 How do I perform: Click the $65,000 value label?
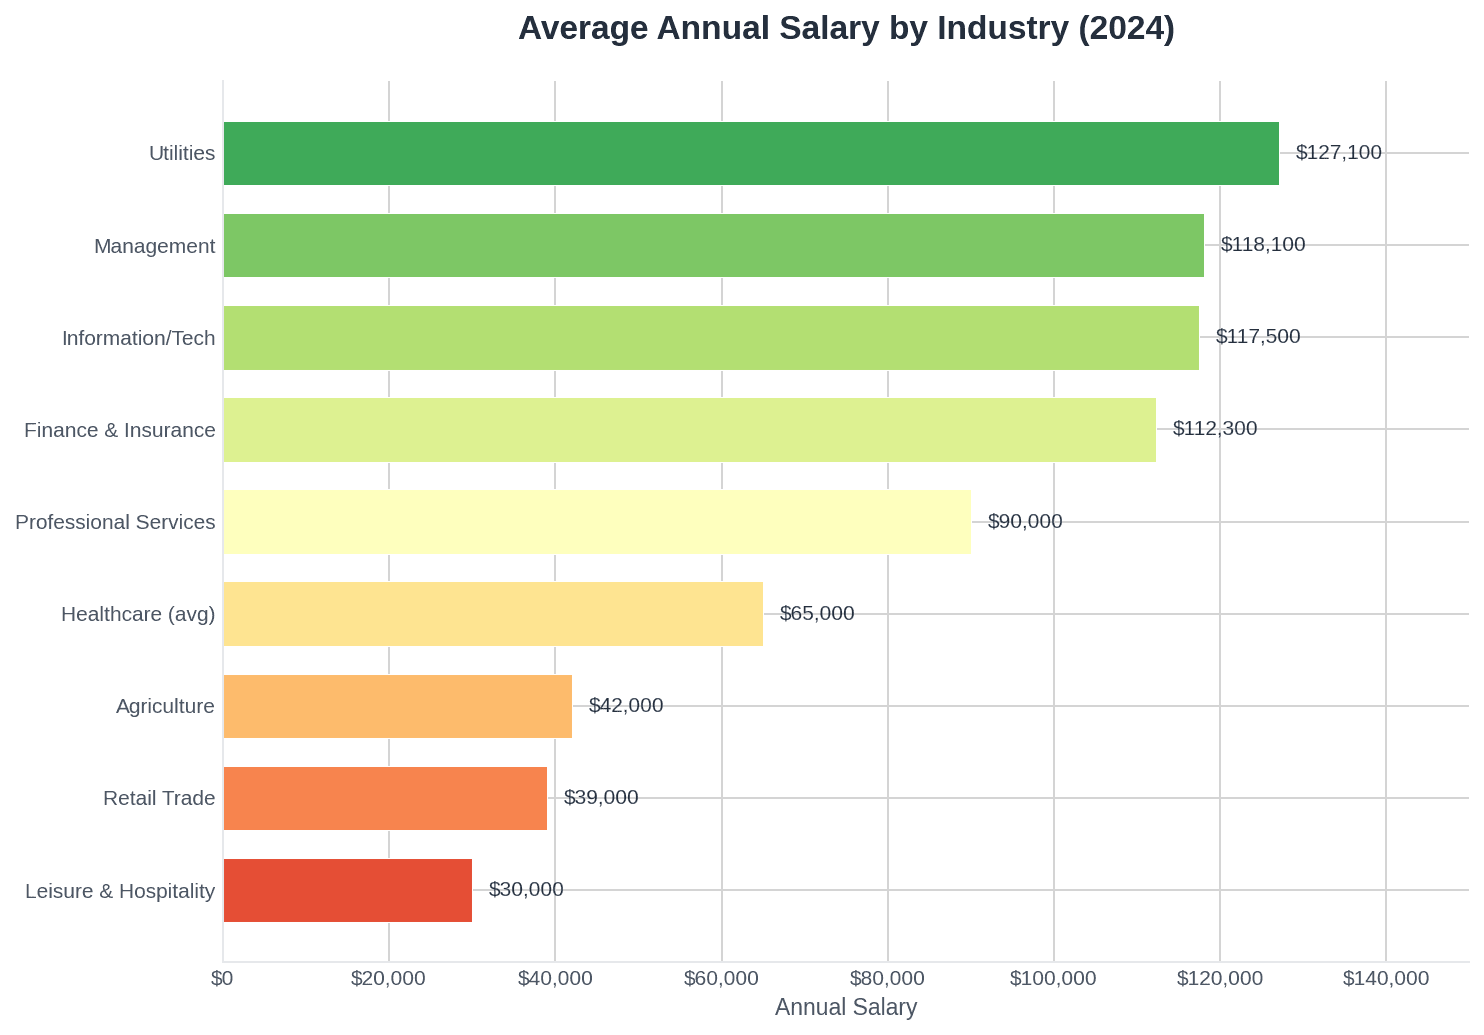point(817,613)
